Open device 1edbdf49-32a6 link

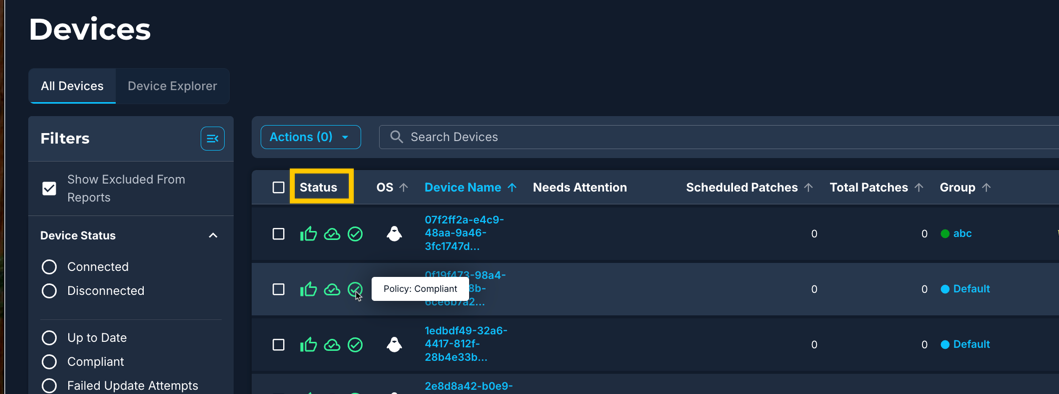click(x=466, y=344)
